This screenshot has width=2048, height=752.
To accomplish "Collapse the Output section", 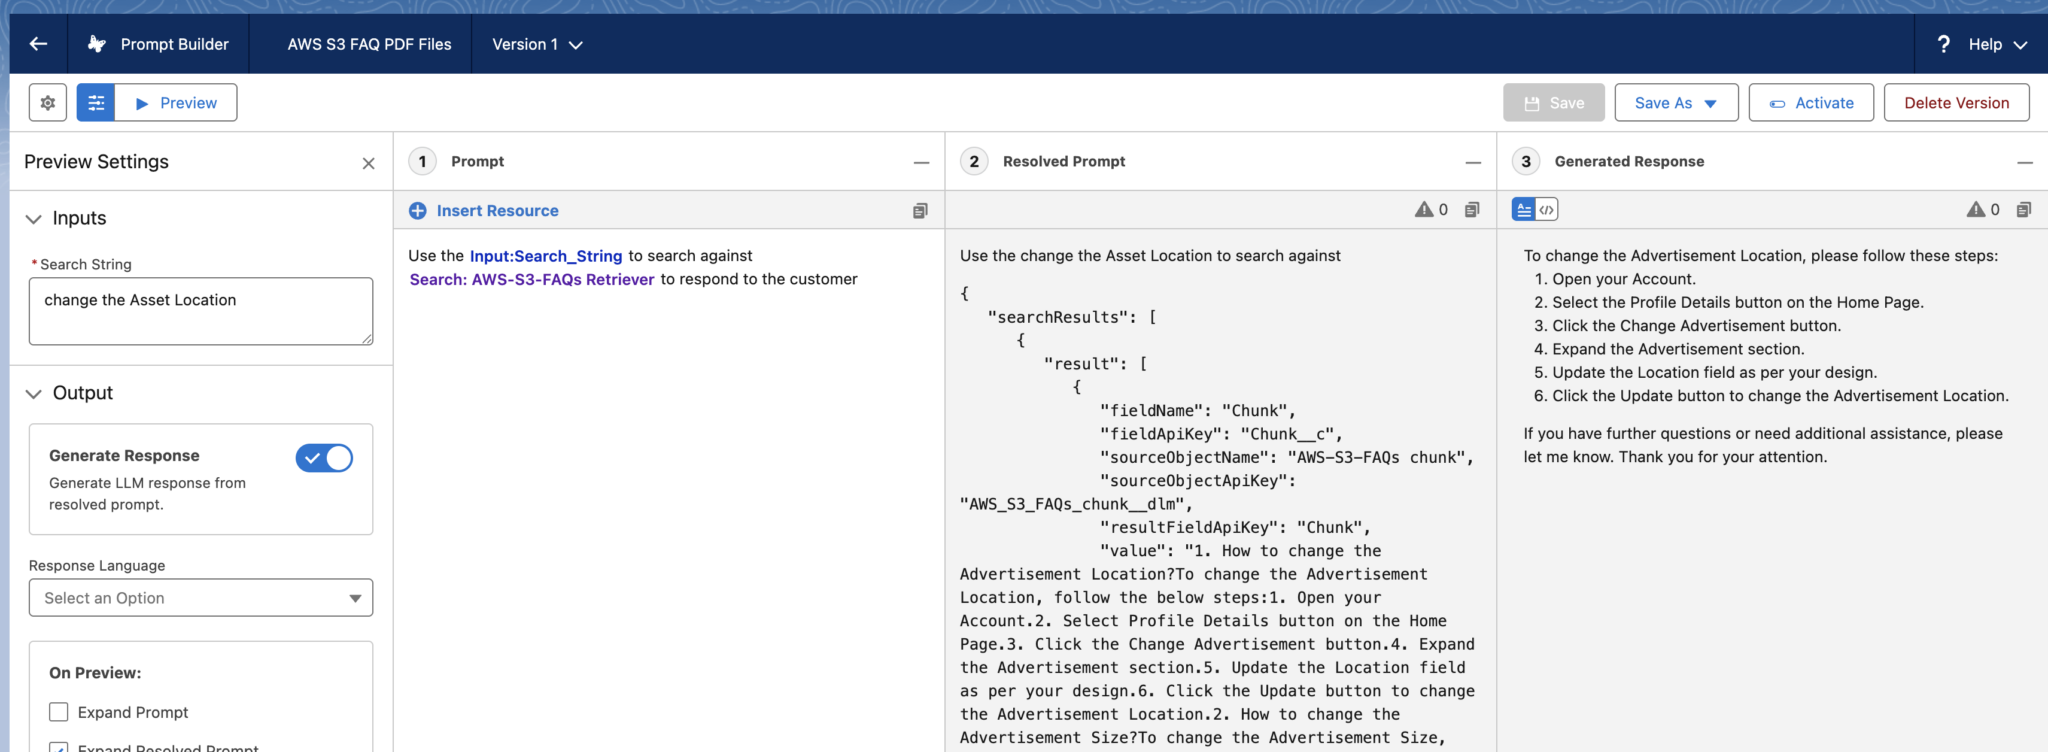I will (x=33, y=394).
